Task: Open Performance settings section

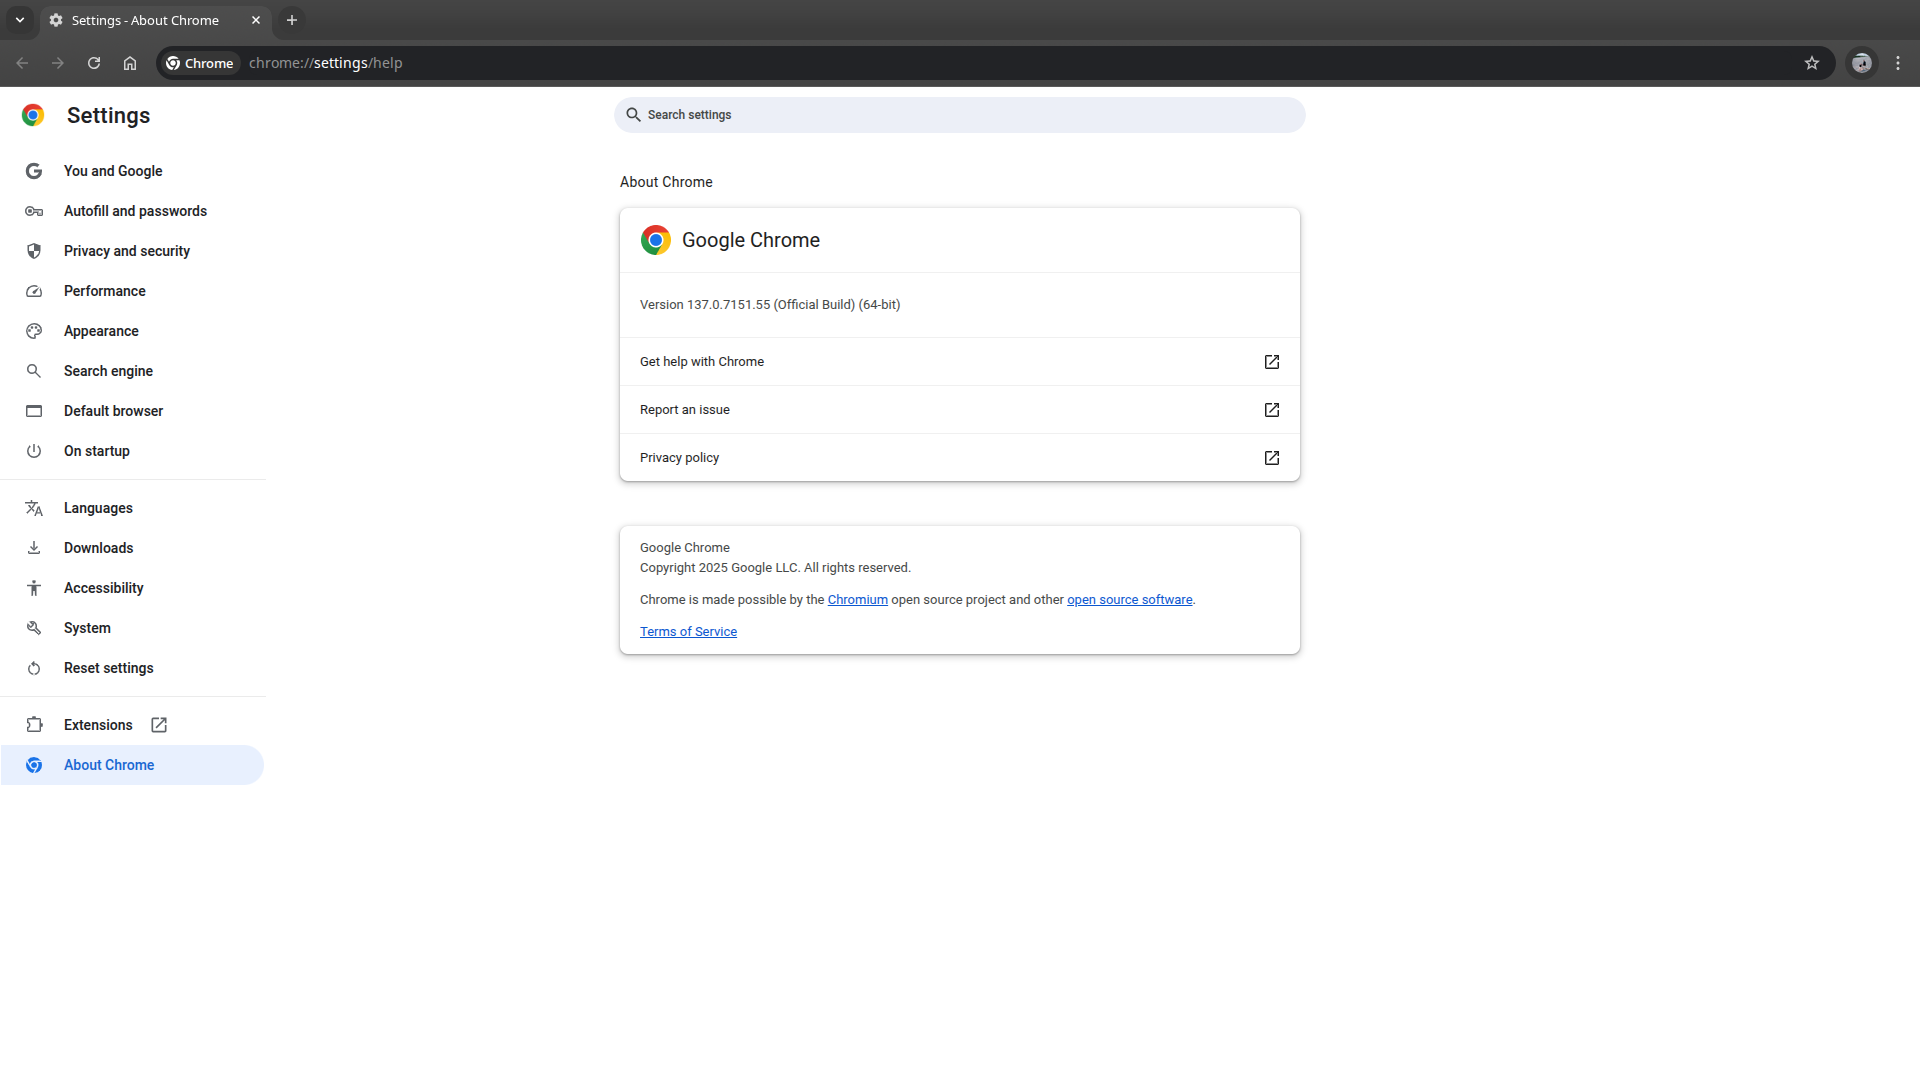Action: point(105,291)
